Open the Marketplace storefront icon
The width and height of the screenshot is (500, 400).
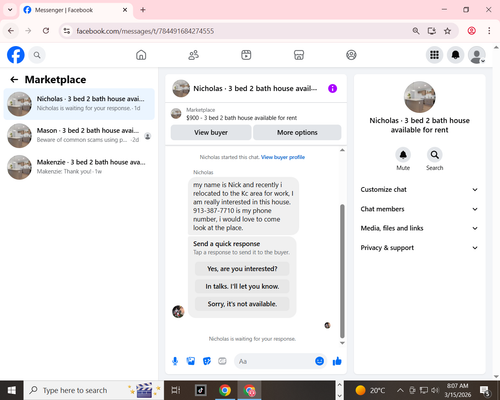coord(299,55)
